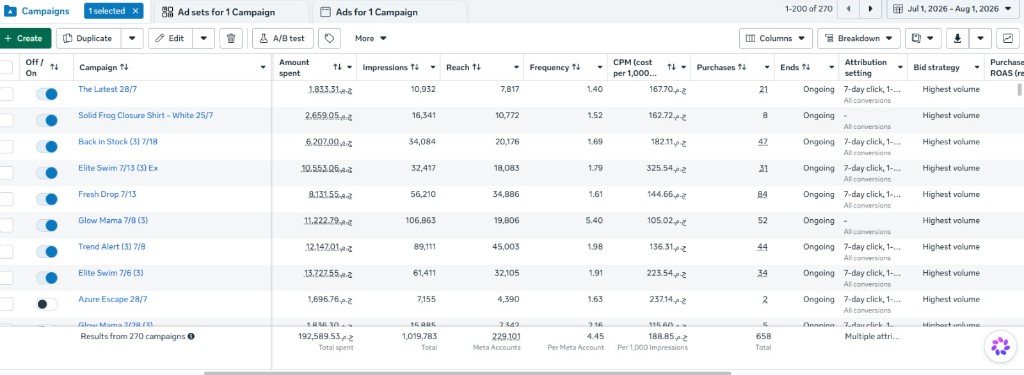Open reports icon dropdown next to Breakdown
Screen dimensions: 1024x375
(923, 39)
